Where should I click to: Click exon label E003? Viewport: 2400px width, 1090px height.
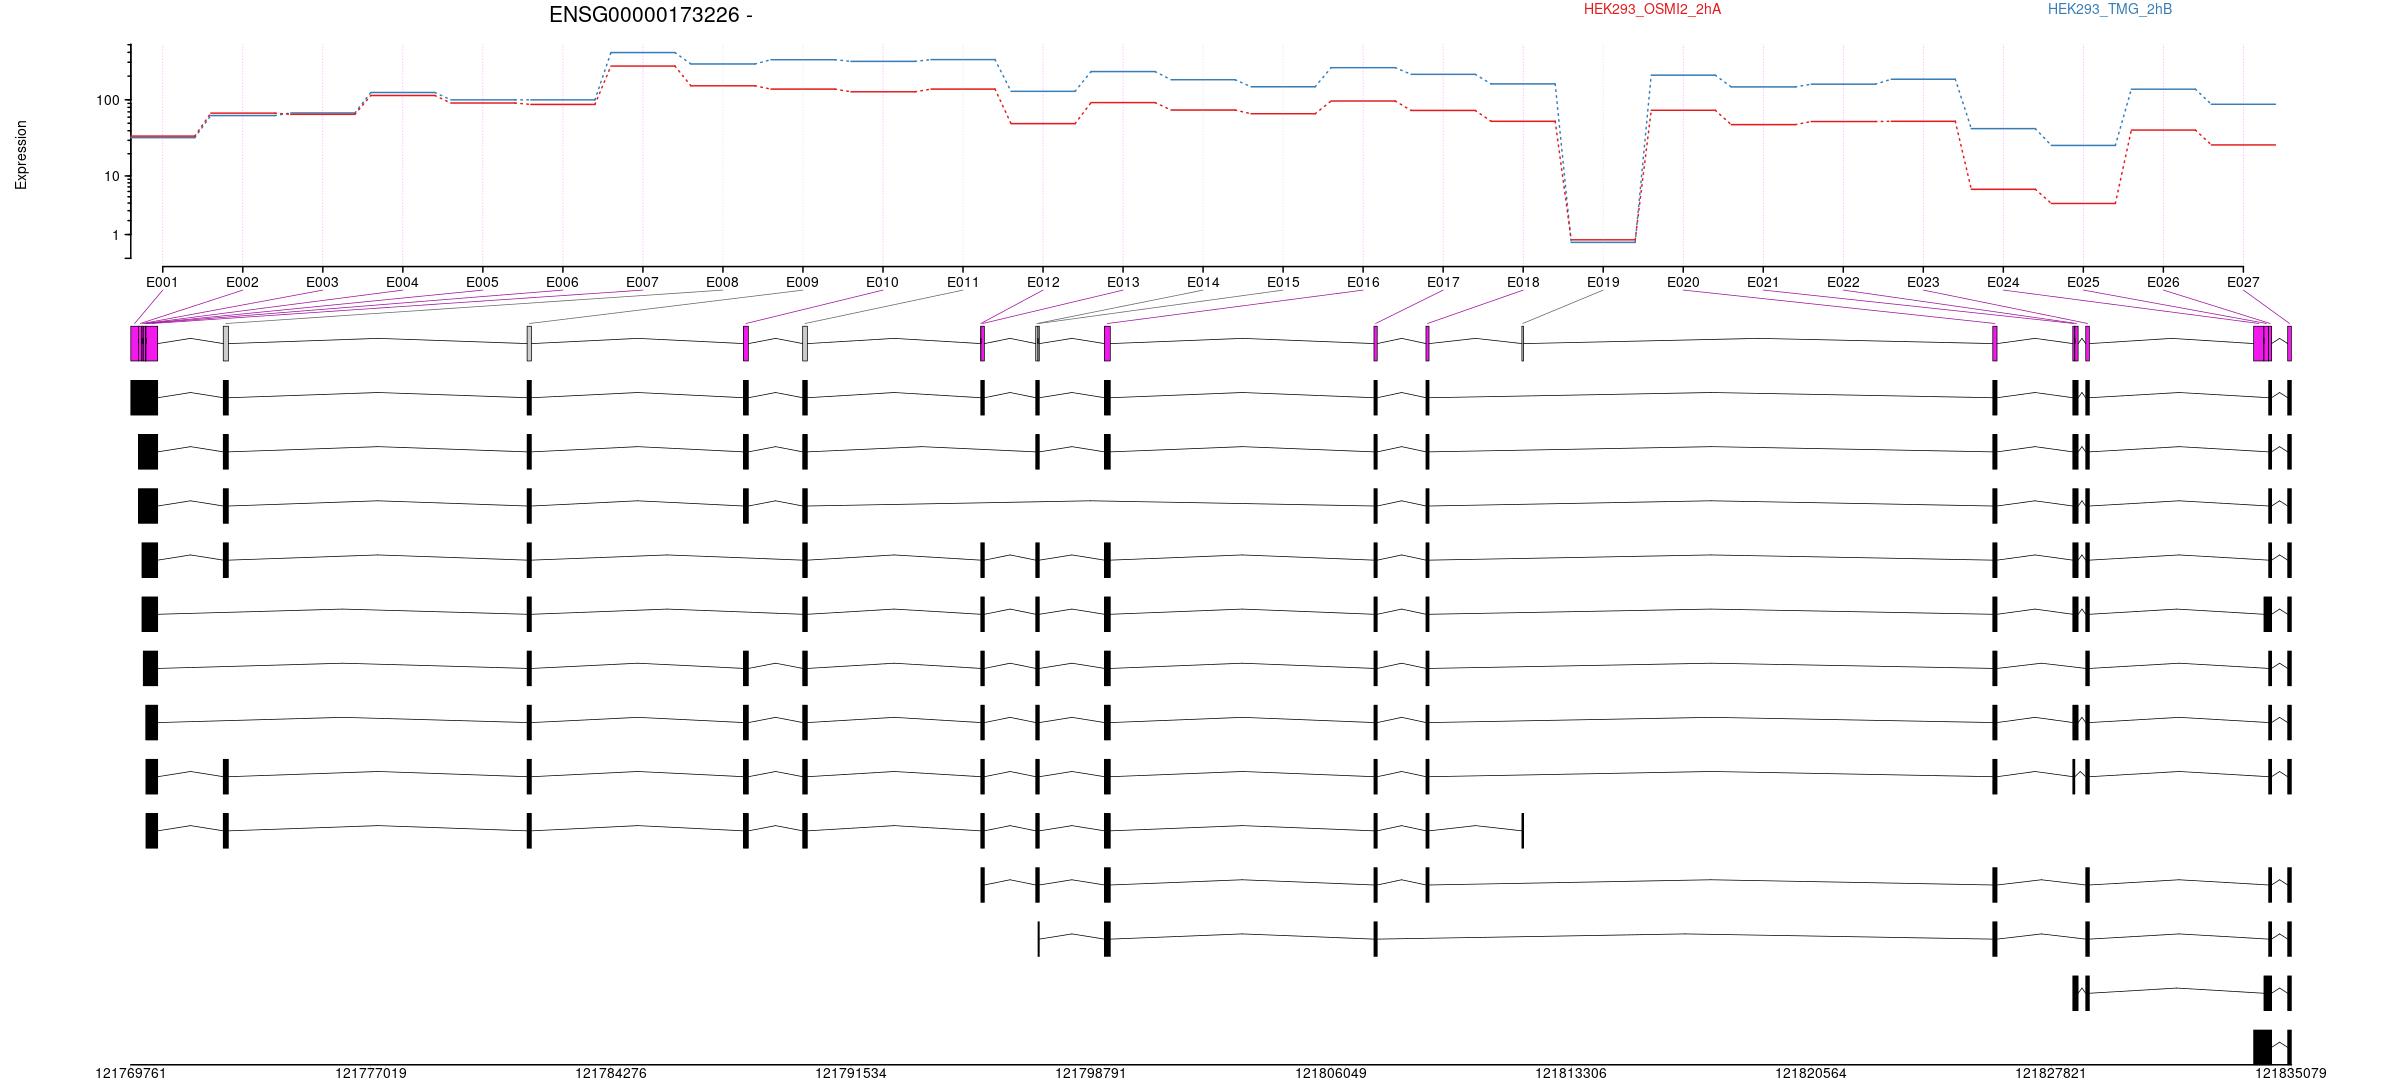[322, 282]
